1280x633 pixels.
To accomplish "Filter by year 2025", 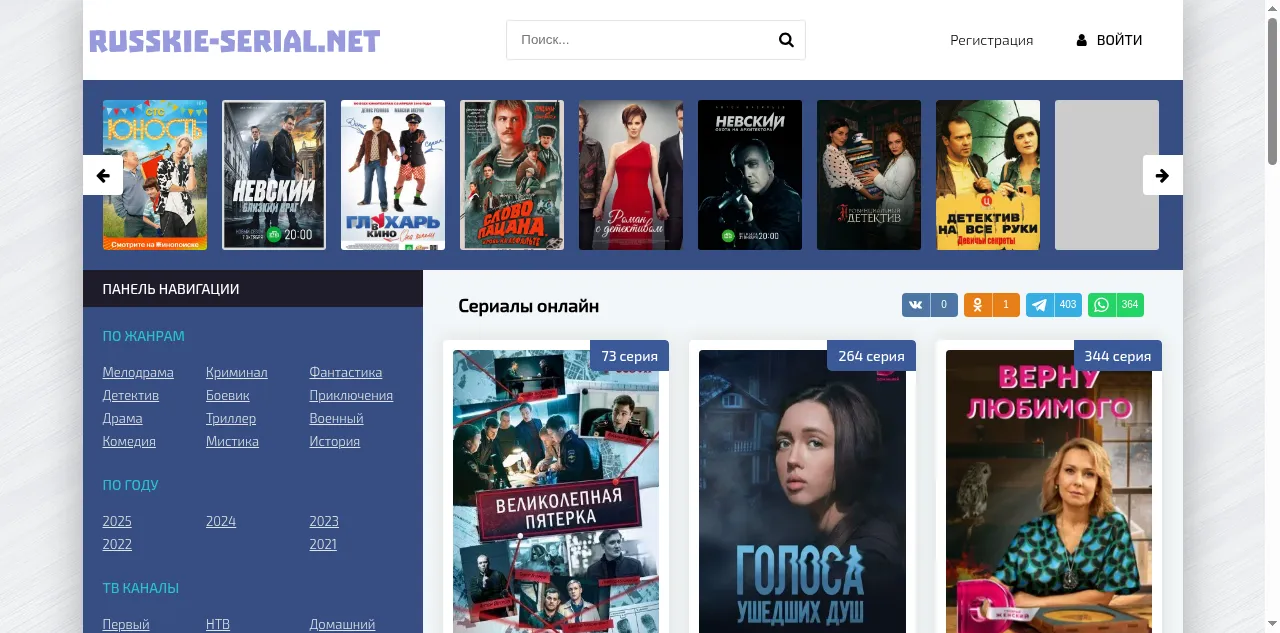I will [x=117, y=521].
